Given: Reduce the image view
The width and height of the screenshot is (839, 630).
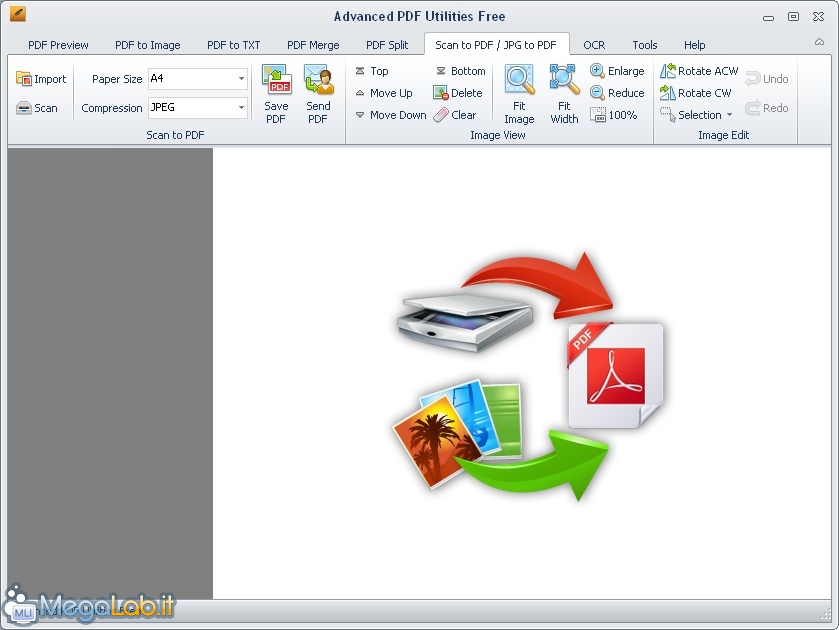Looking at the screenshot, I should click(x=617, y=93).
